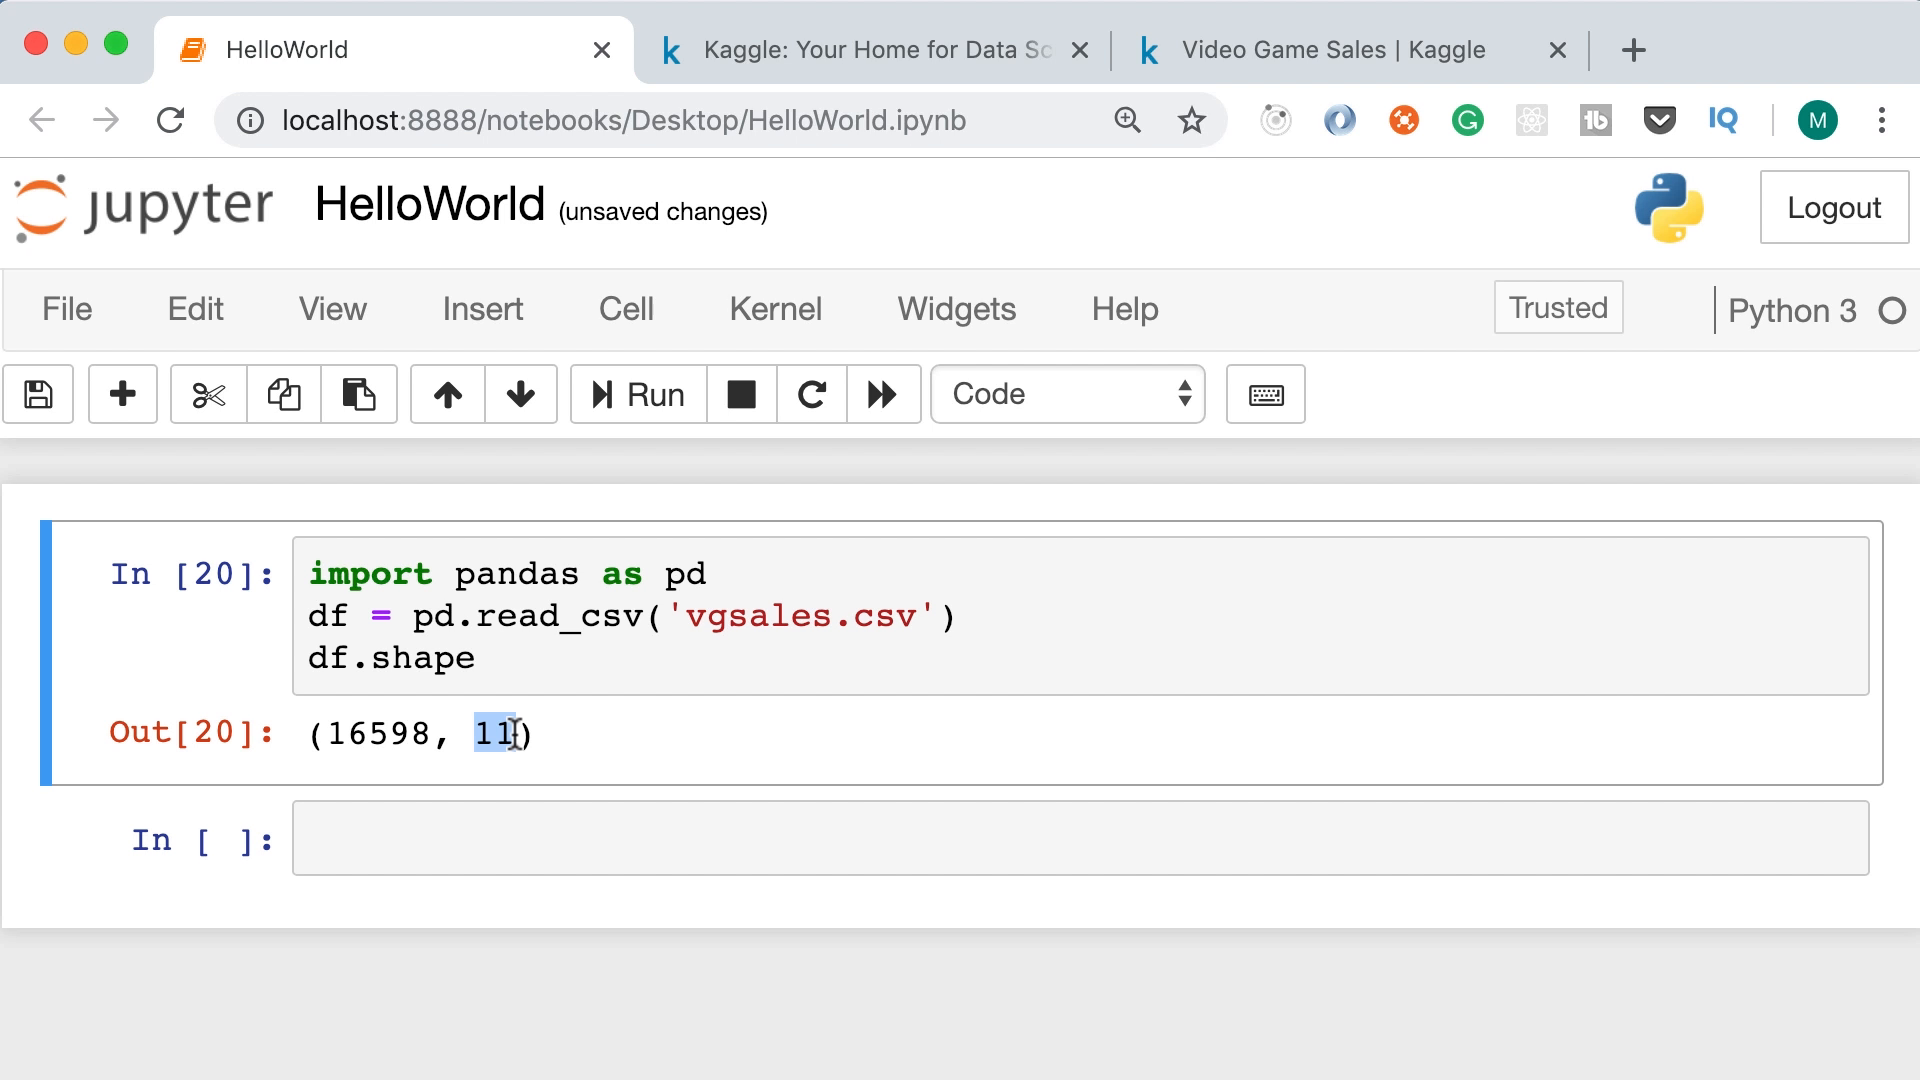
Task: Restart kernel and rerun all cells
Action: (x=882, y=394)
